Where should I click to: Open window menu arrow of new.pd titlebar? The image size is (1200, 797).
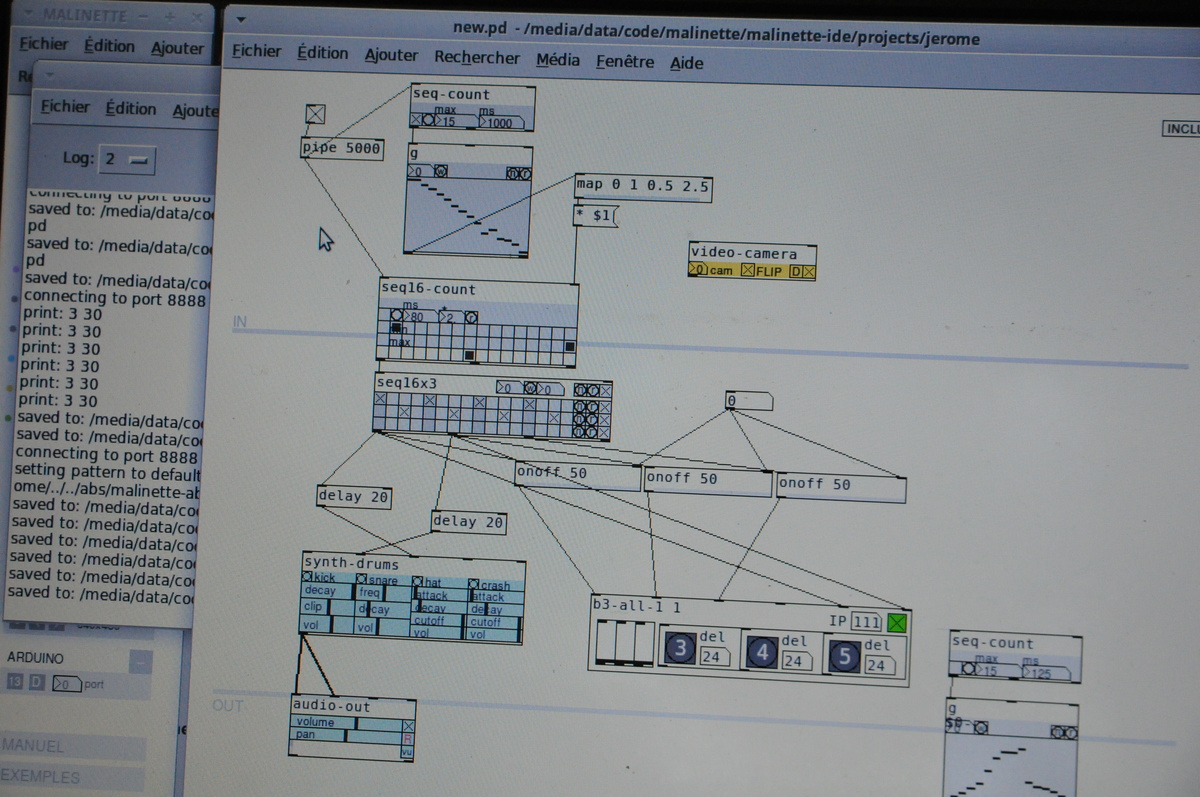click(243, 17)
